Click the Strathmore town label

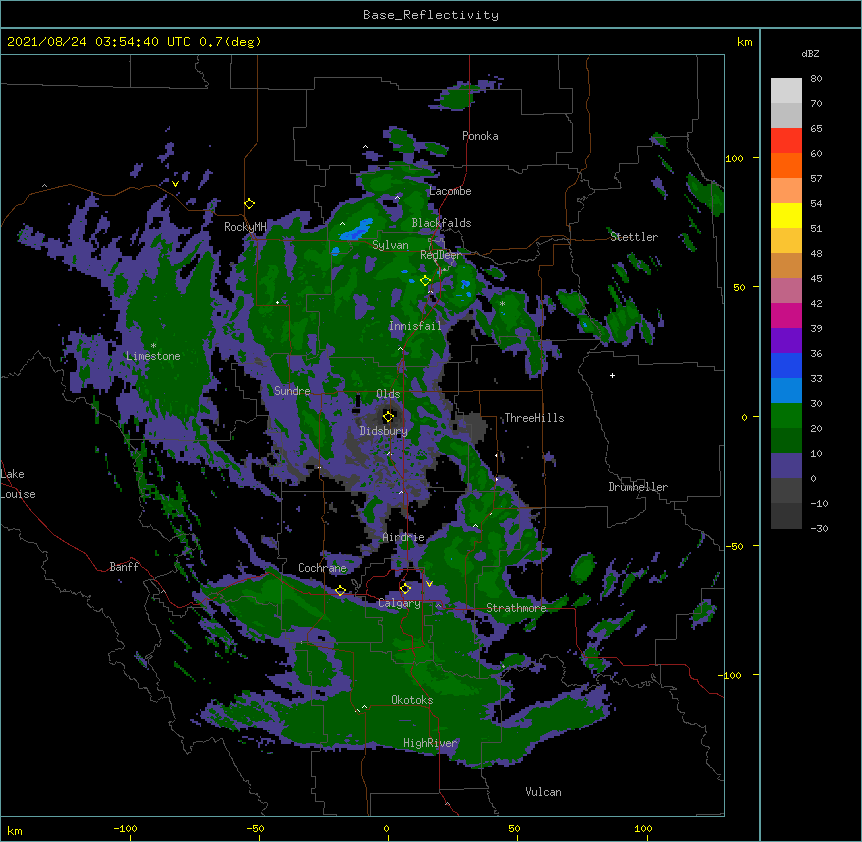click(516, 608)
